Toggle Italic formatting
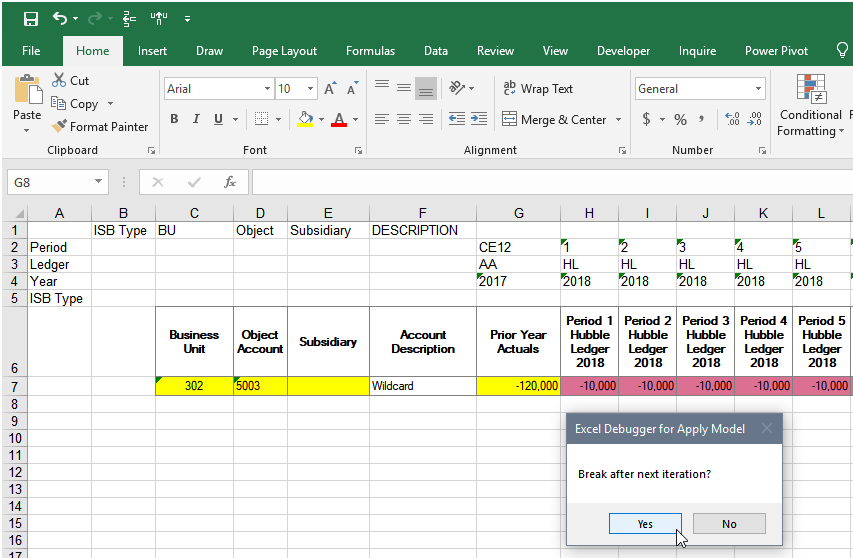853x558 pixels. tap(197, 120)
